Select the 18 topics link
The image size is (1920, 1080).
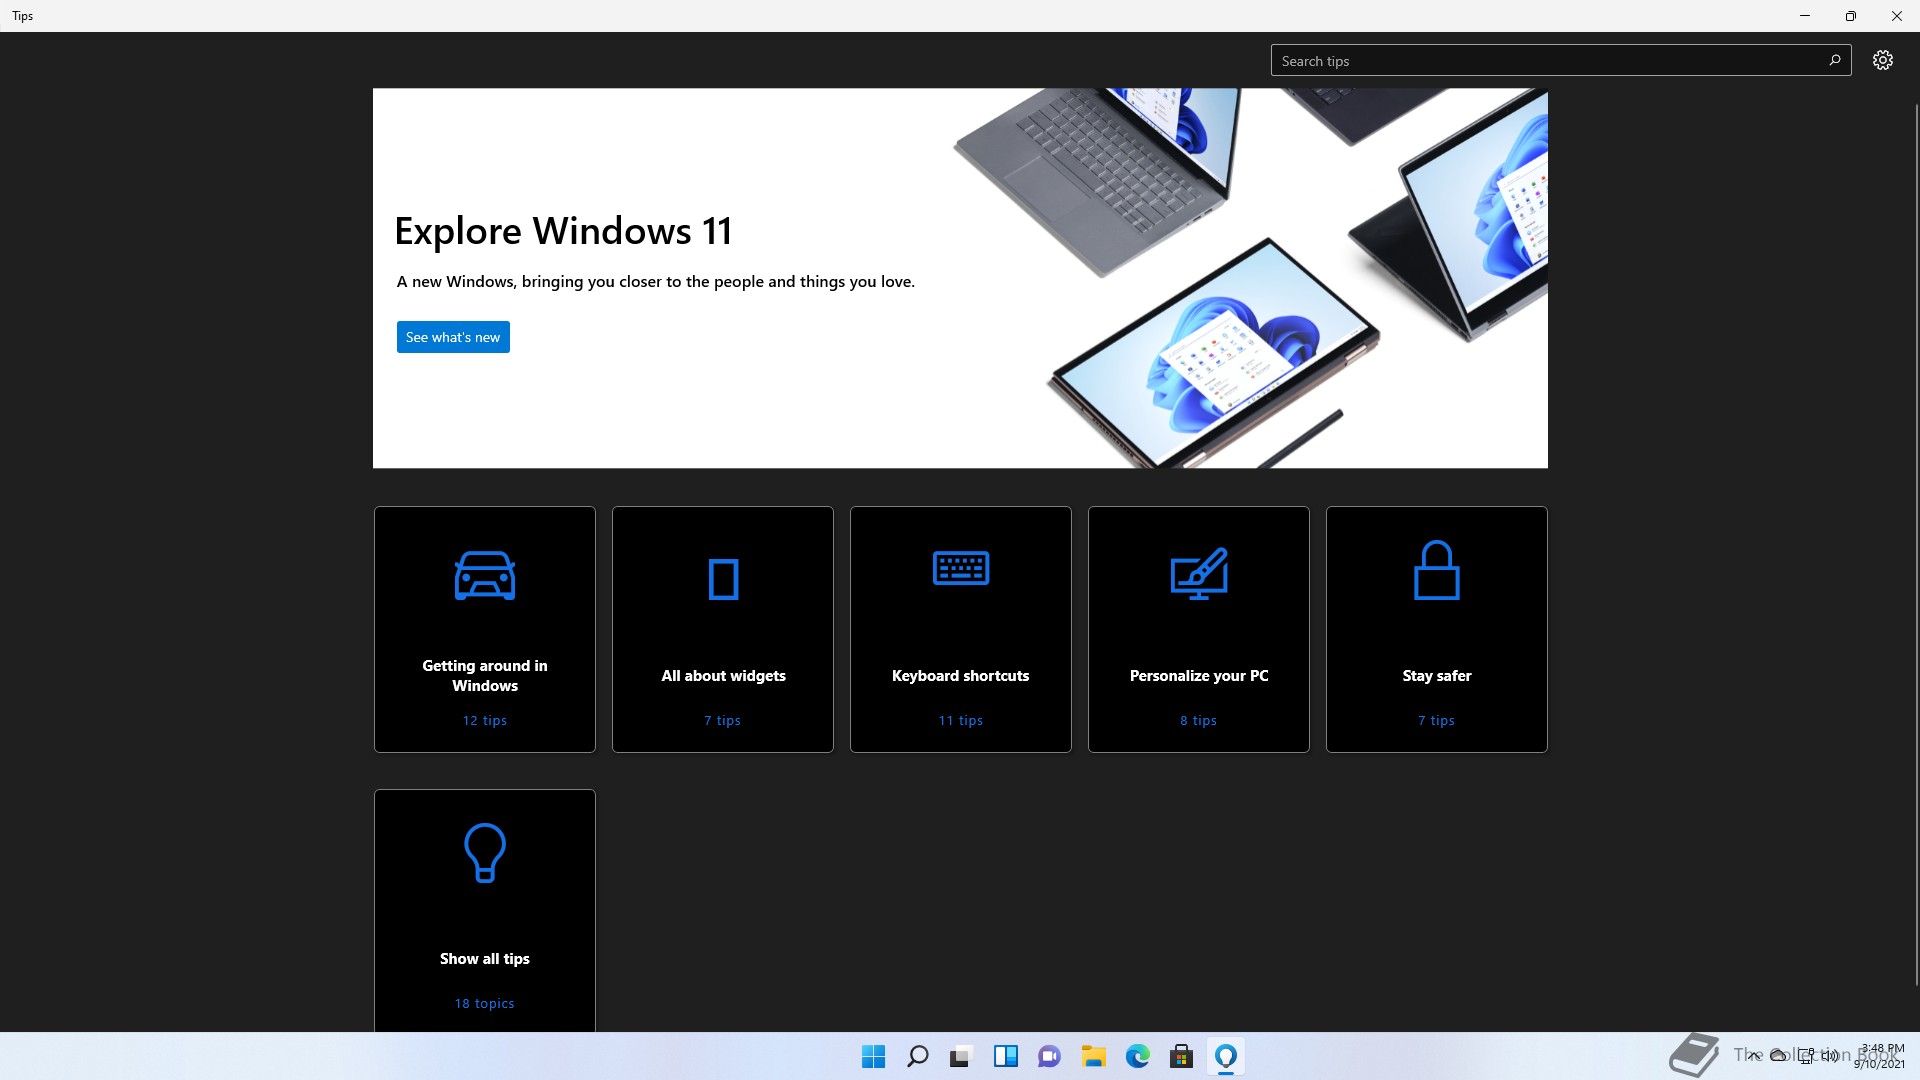point(485,1003)
